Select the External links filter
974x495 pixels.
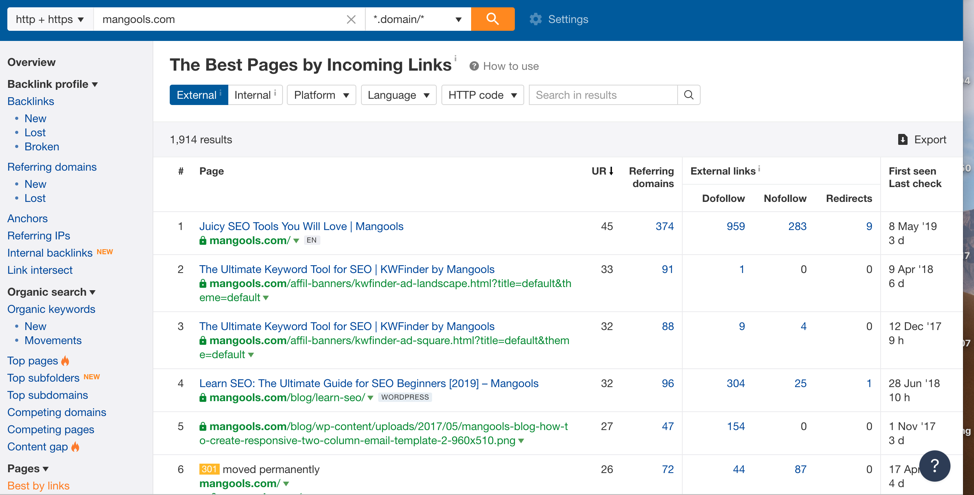point(199,95)
